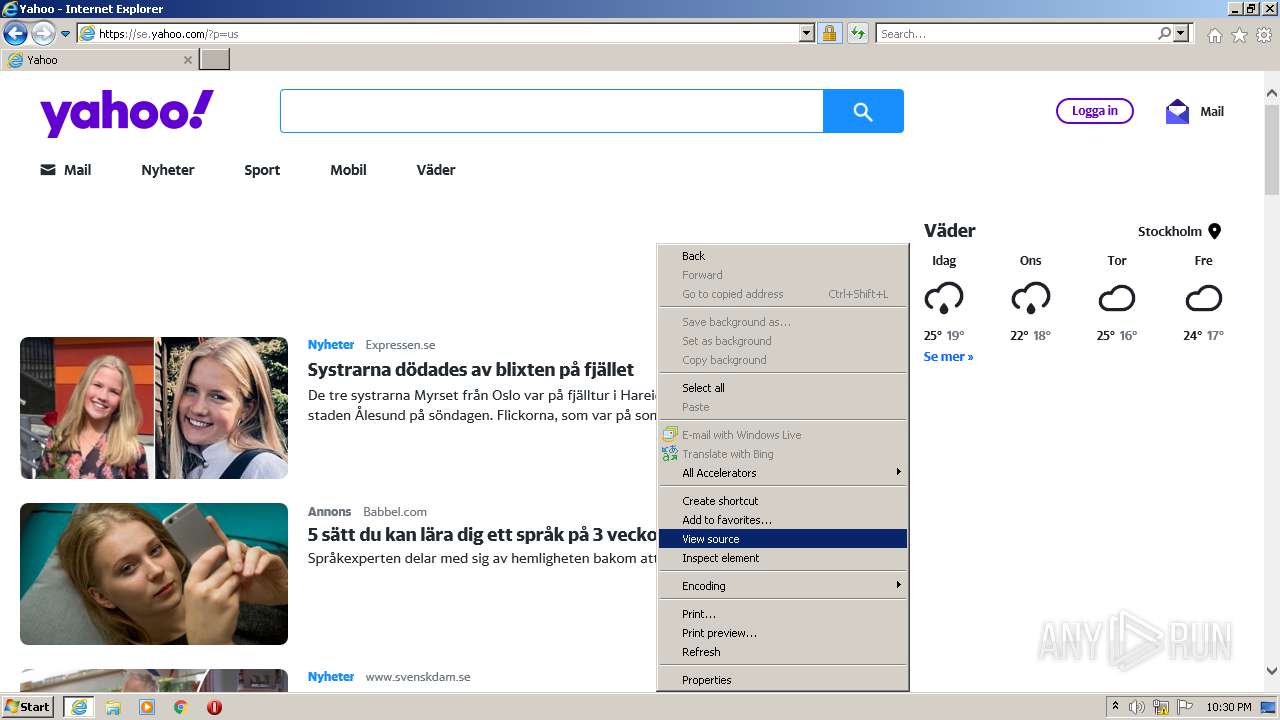Choose Refresh in context menu
The image size is (1280, 720).
click(783, 652)
